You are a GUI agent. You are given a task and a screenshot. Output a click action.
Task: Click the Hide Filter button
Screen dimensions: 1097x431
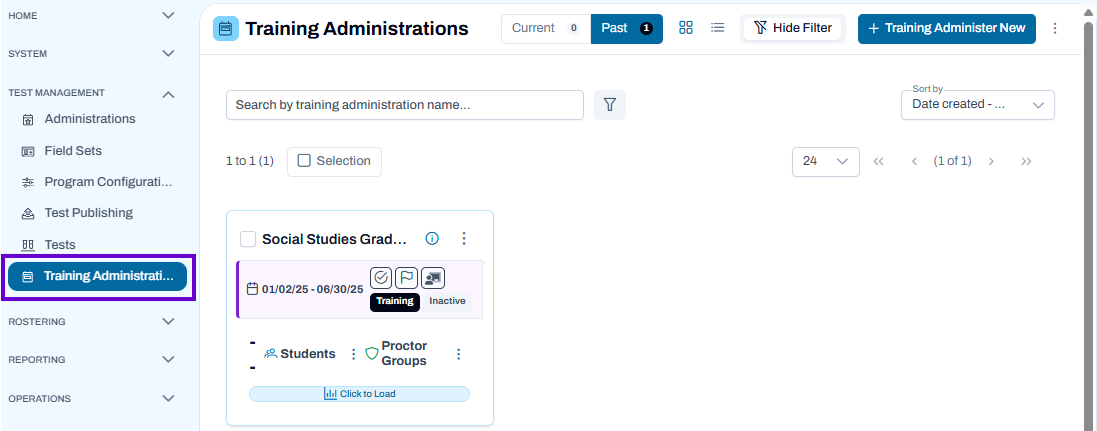pyautogui.click(x=793, y=29)
